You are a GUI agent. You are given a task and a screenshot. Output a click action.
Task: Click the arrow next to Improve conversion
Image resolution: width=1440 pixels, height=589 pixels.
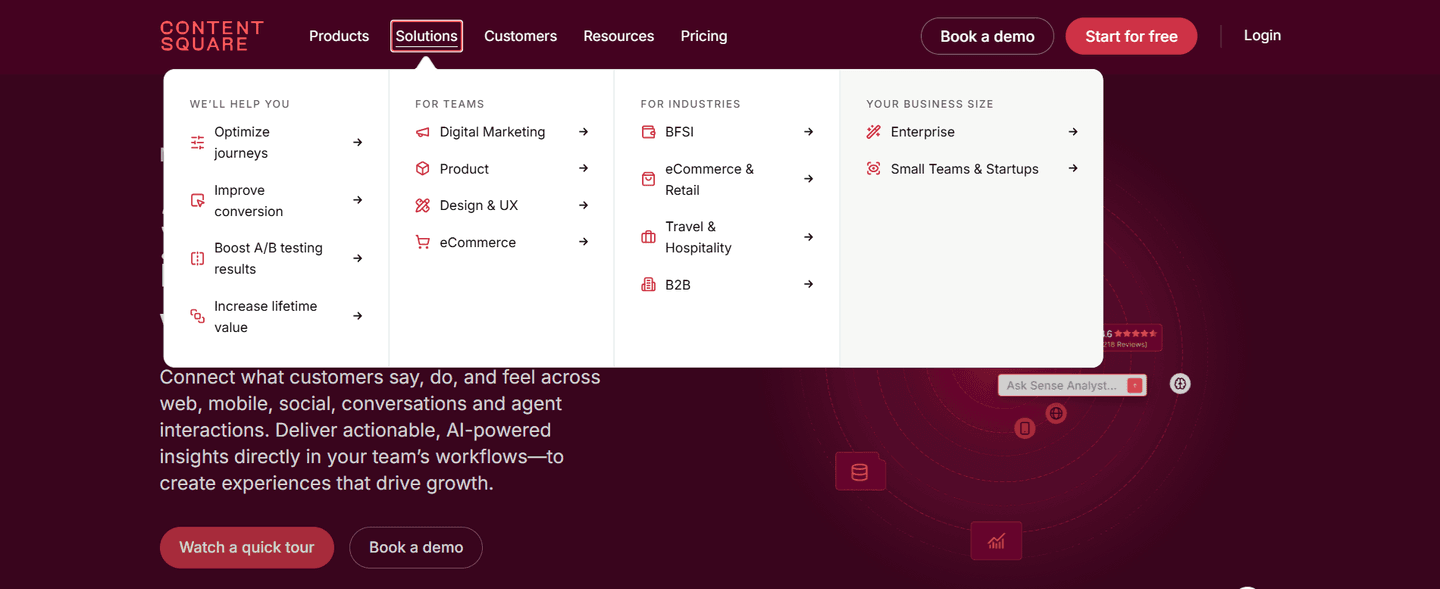358,201
